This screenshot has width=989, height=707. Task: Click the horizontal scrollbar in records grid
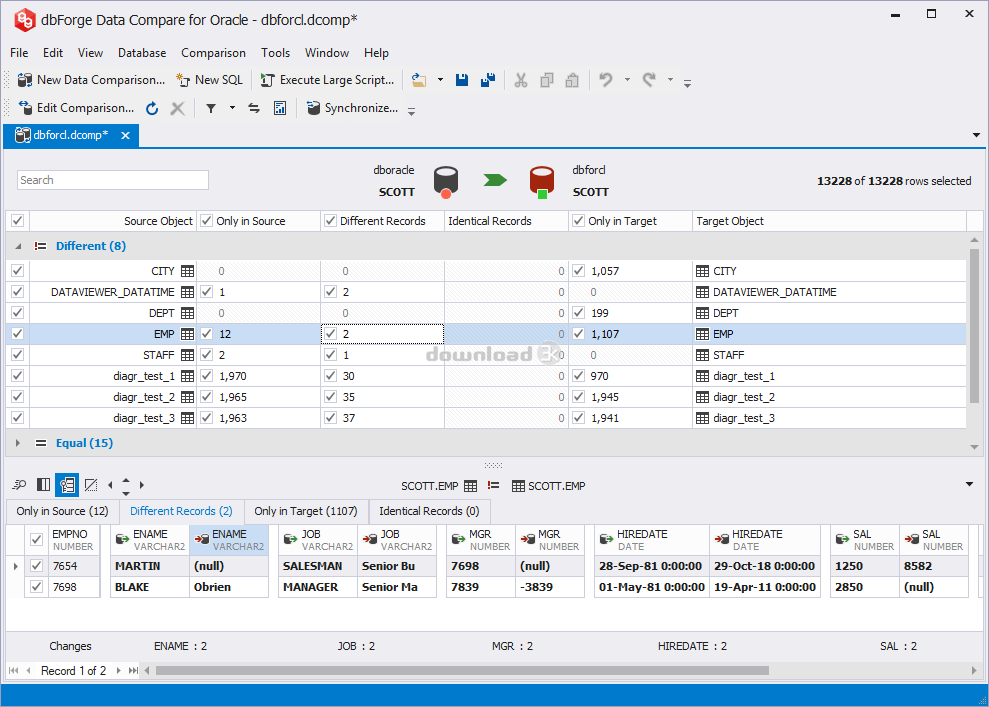(462, 670)
